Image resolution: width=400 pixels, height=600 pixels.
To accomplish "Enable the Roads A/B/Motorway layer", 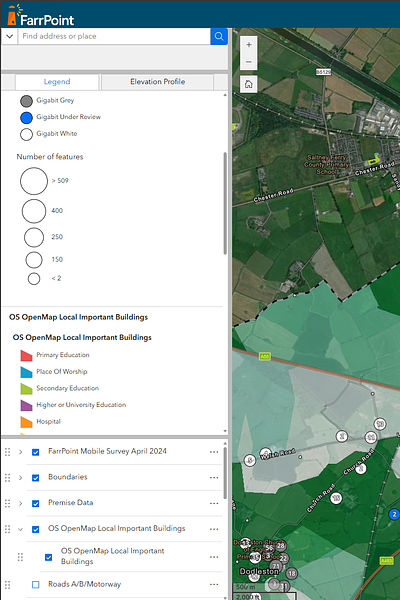I will pos(36,585).
